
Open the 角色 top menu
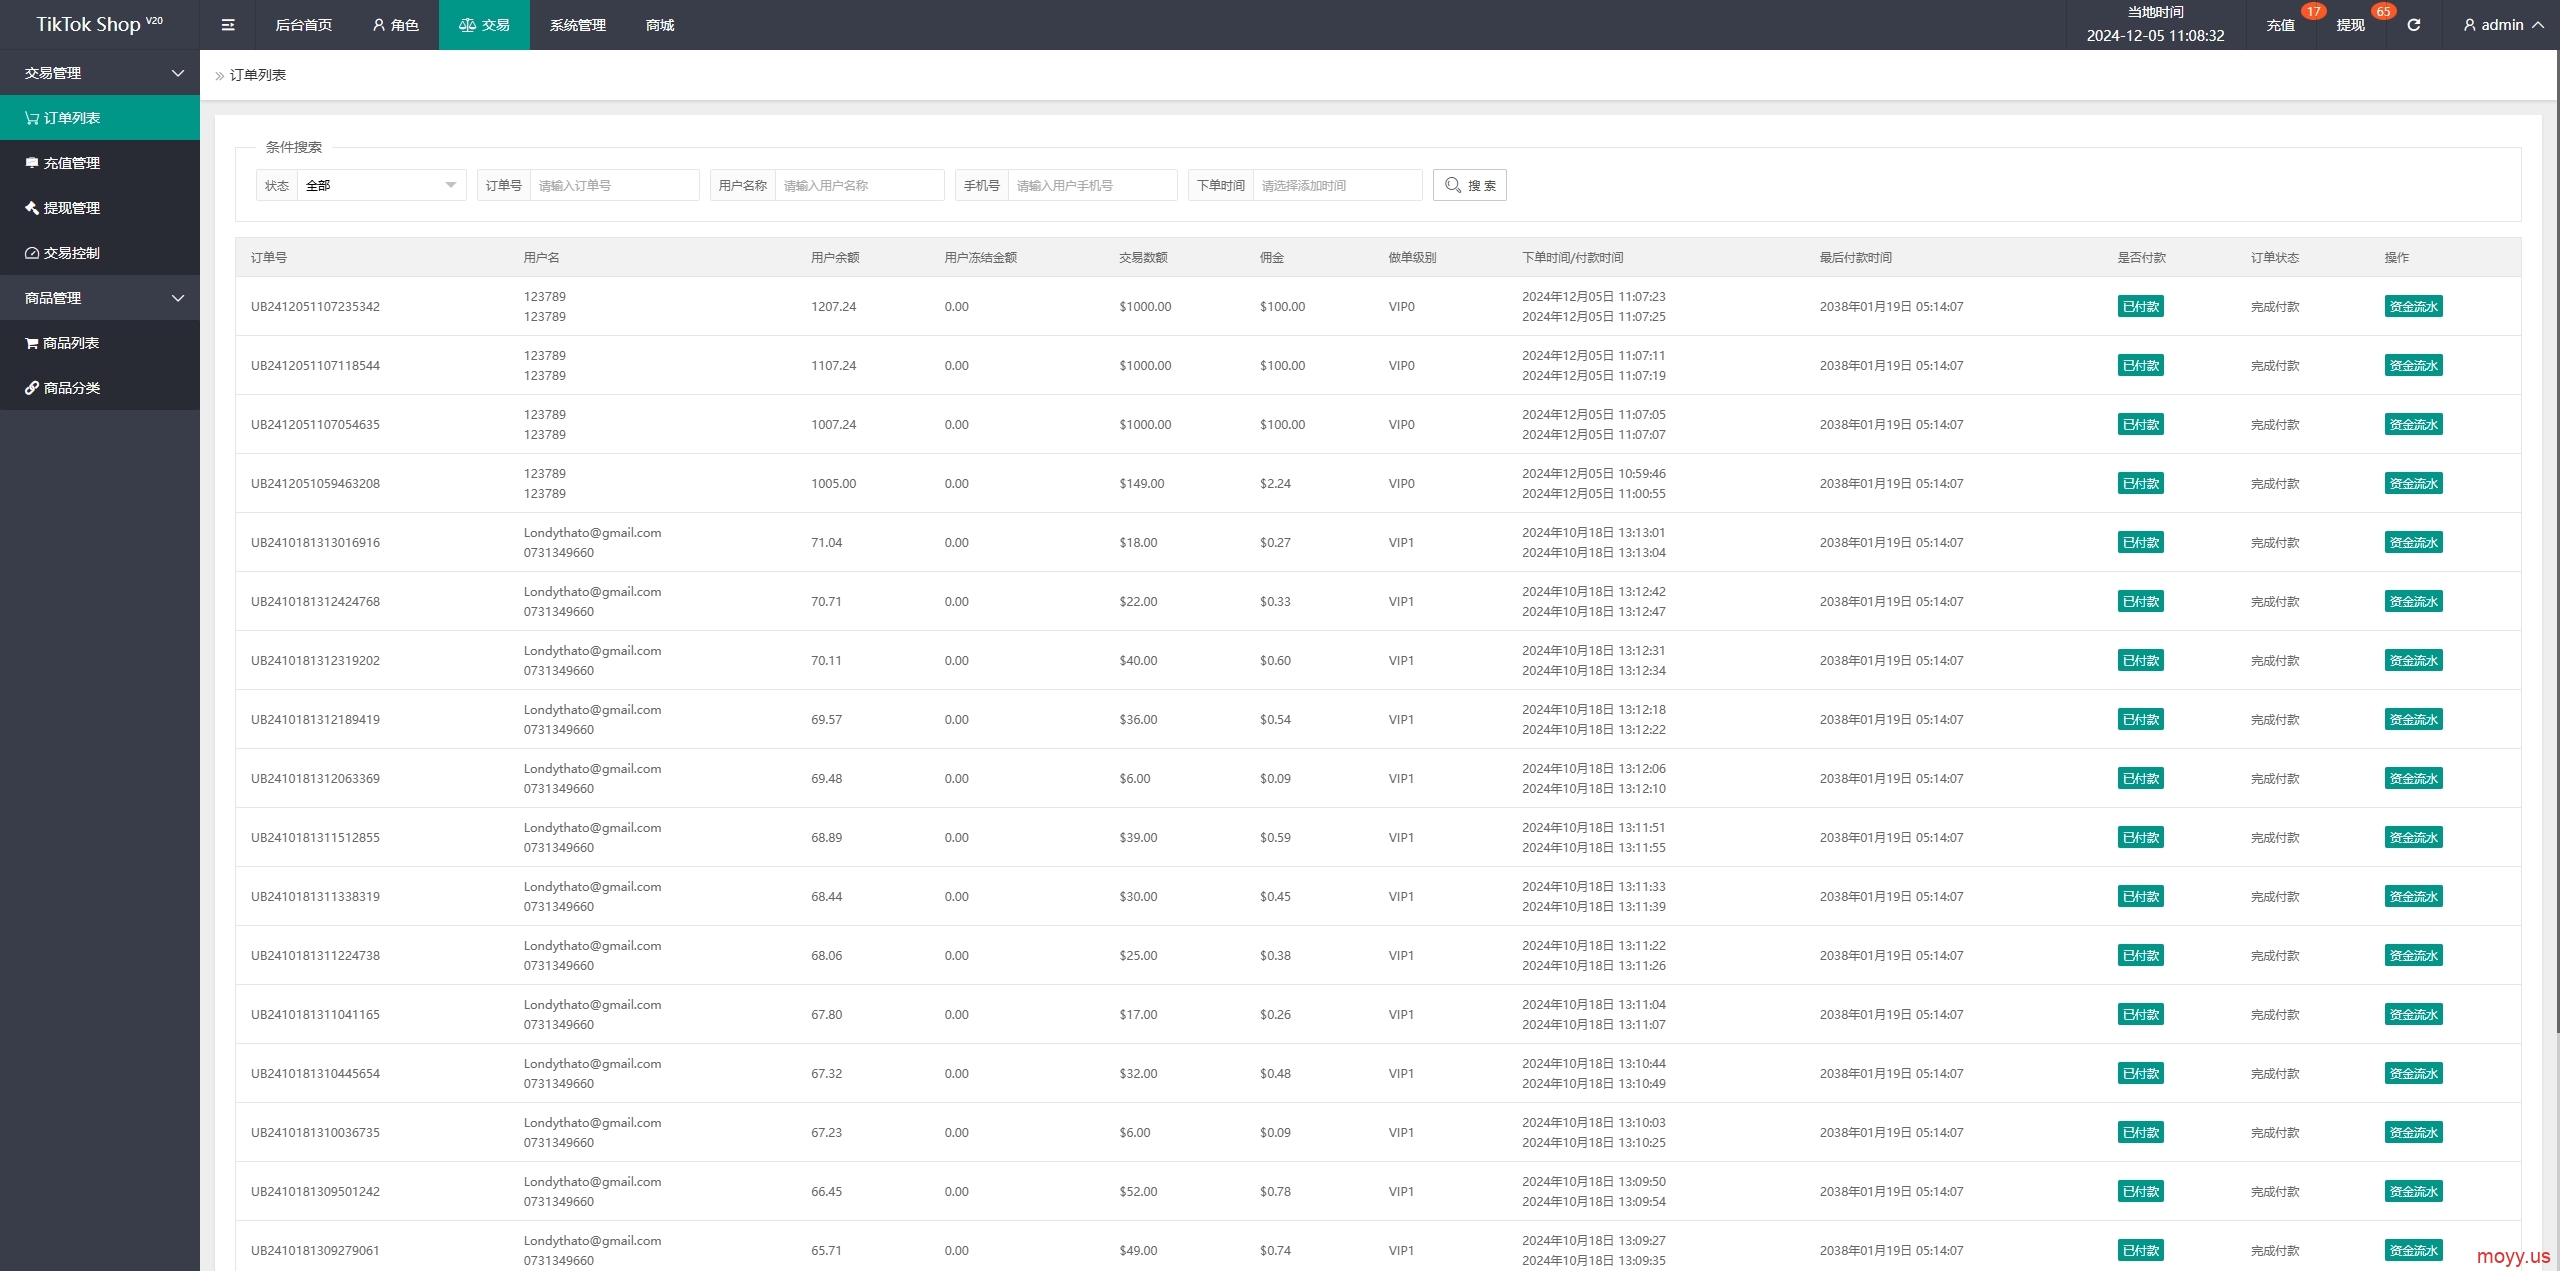pyautogui.click(x=395, y=25)
